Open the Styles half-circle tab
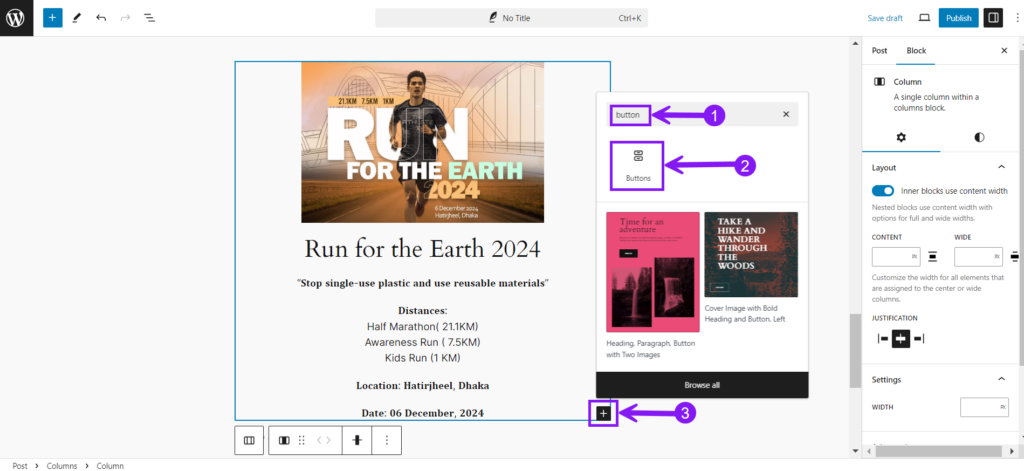 (979, 137)
